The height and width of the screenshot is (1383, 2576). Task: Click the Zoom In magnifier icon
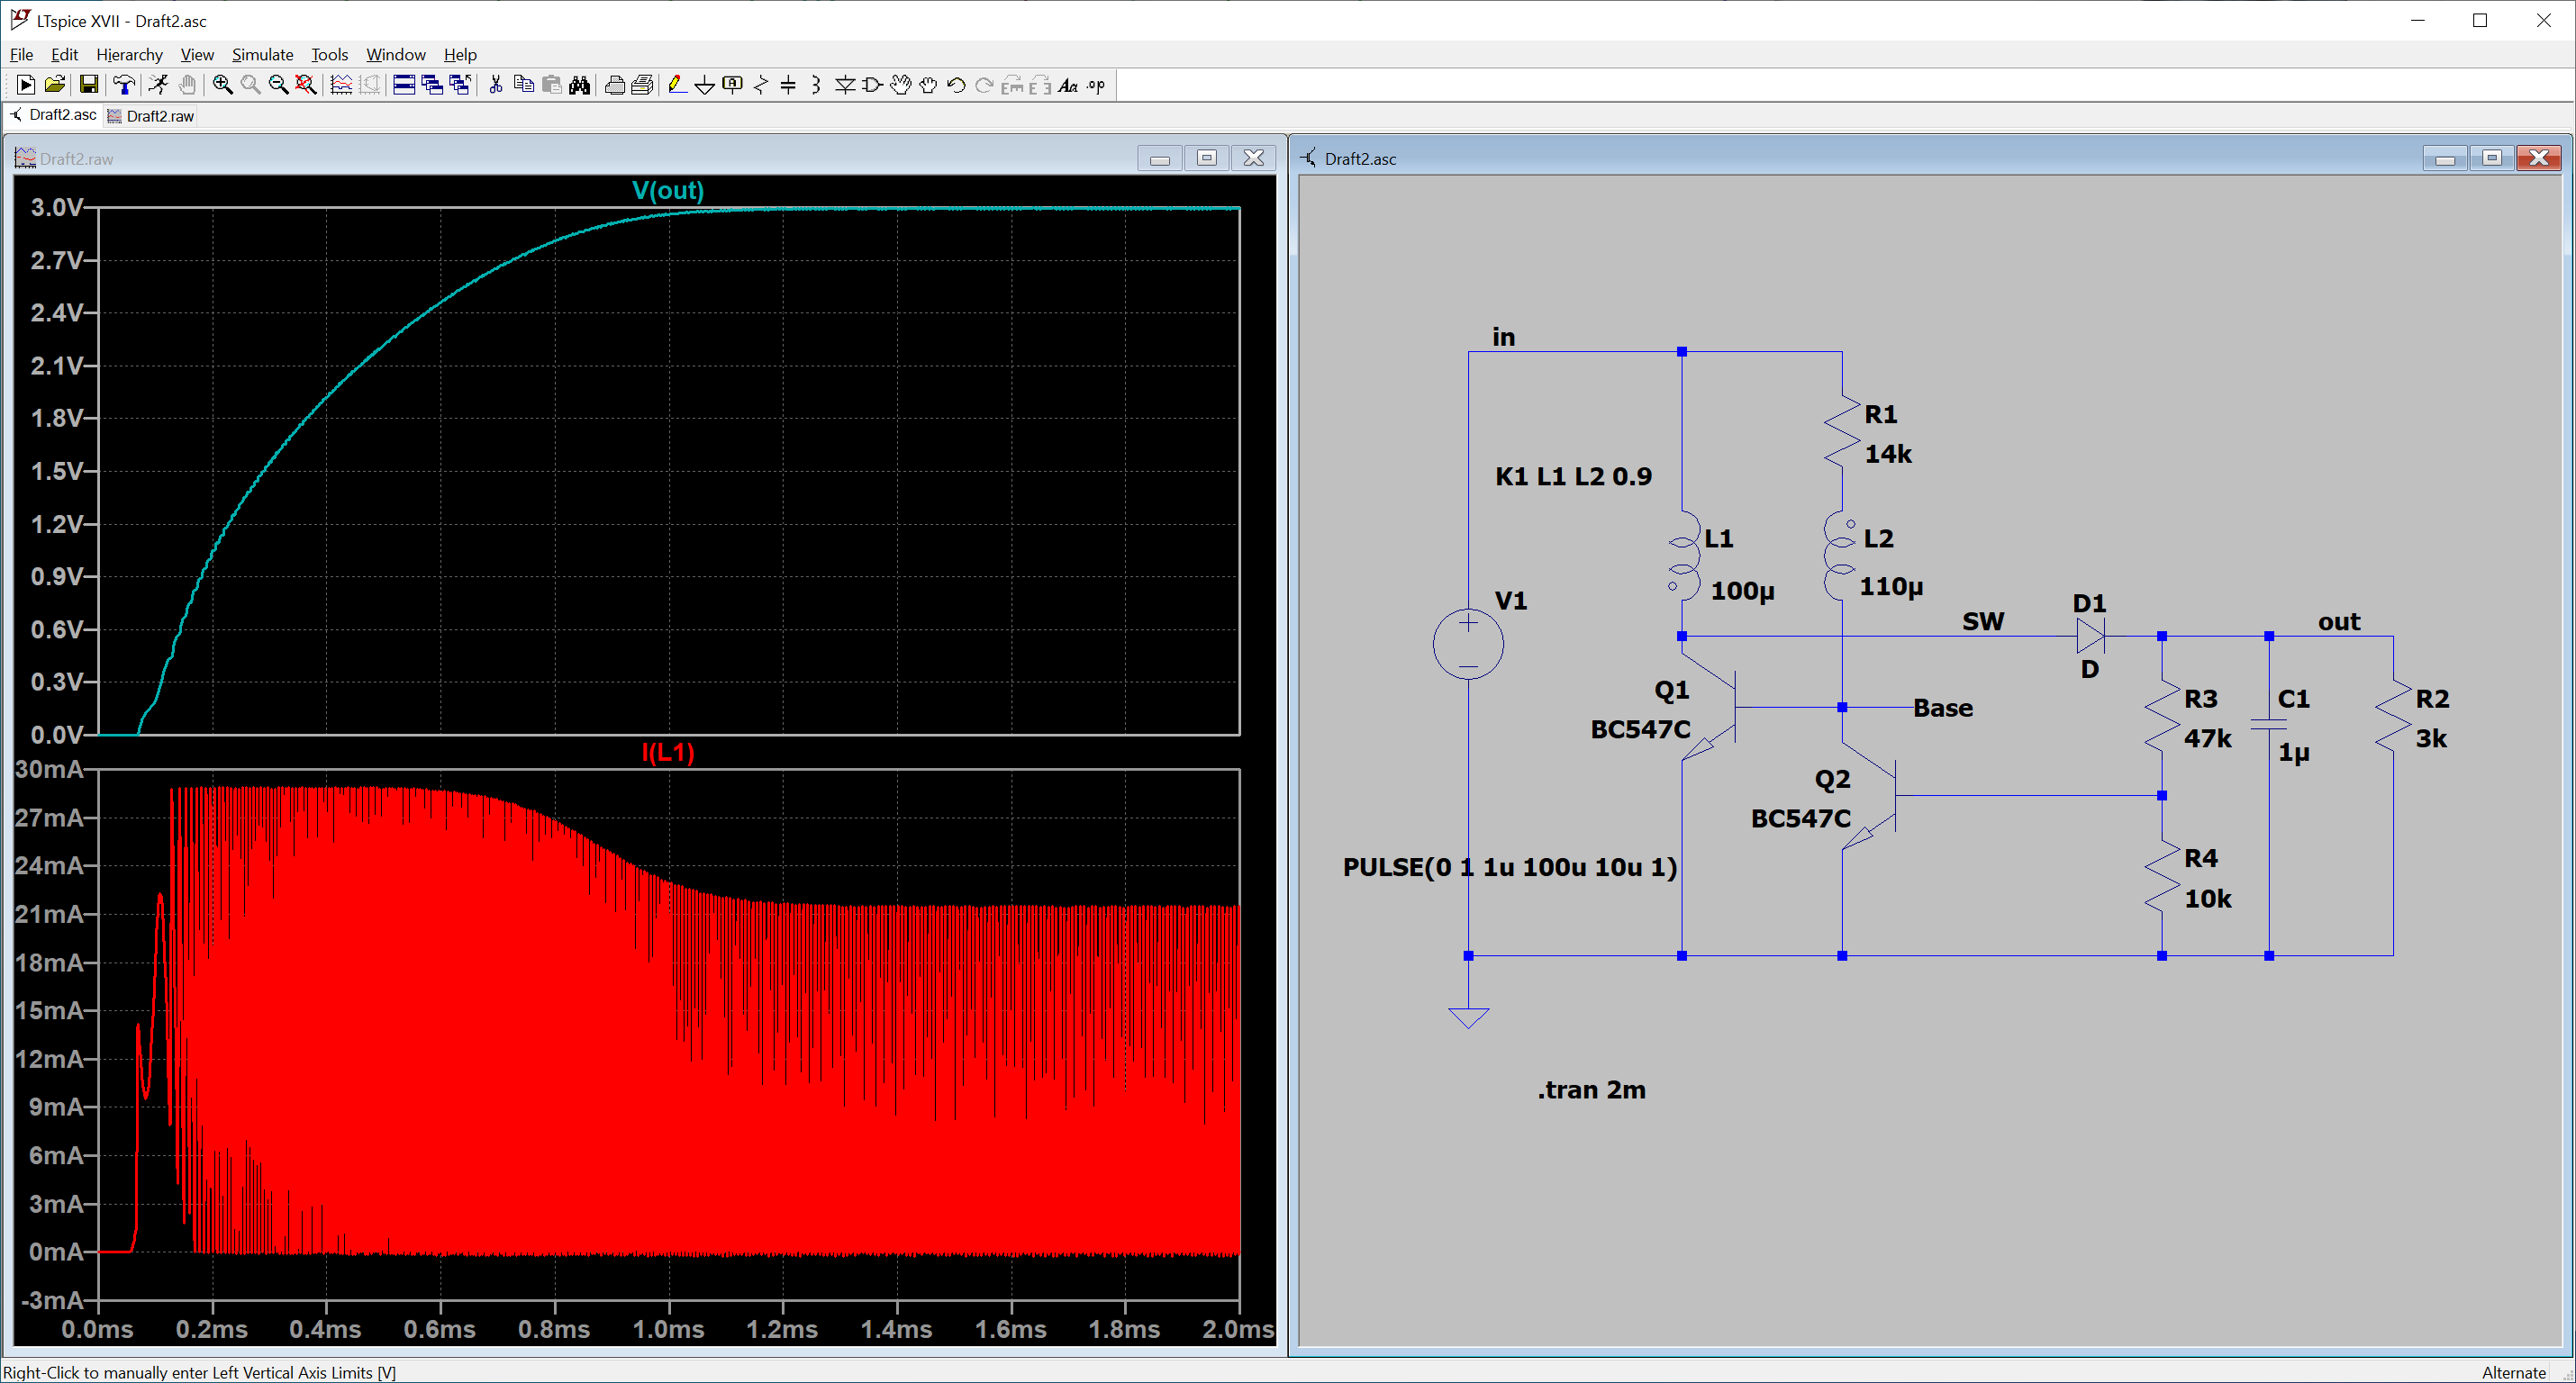coord(223,86)
